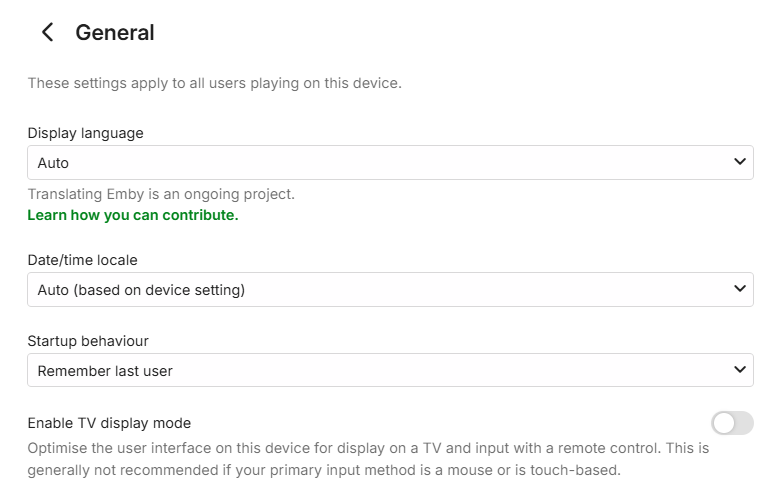Click the Startup behaviour label
This screenshot has height=489, width=776.
[88, 341]
